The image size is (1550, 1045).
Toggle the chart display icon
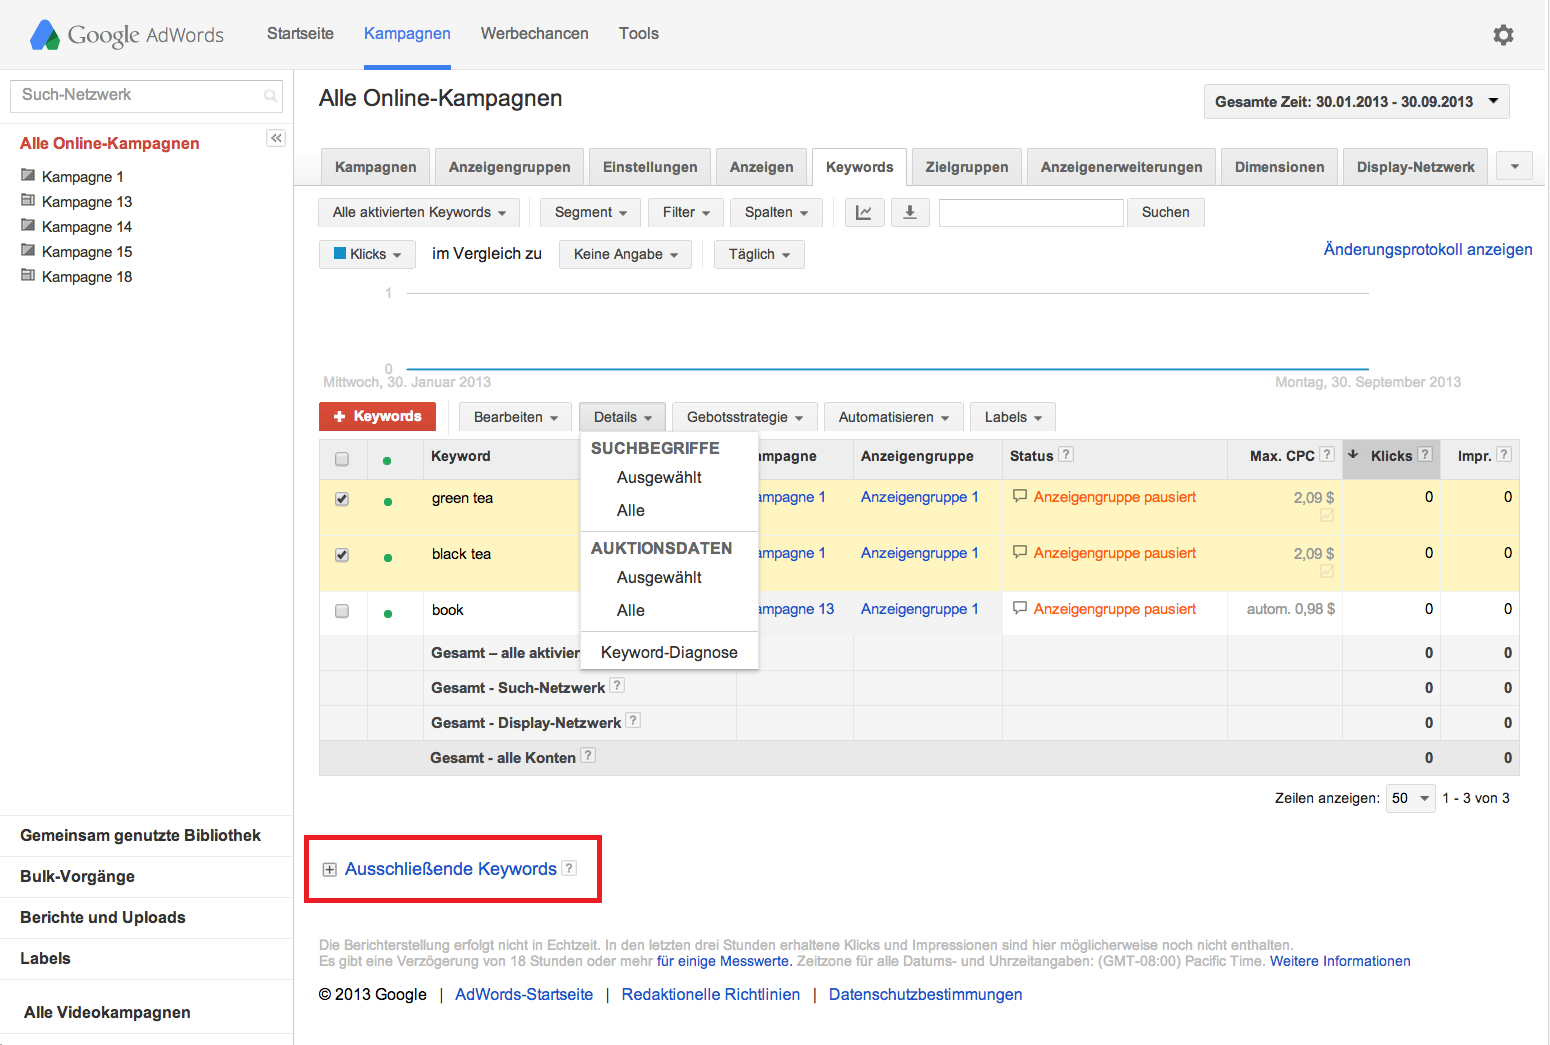pyautogui.click(x=864, y=212)
